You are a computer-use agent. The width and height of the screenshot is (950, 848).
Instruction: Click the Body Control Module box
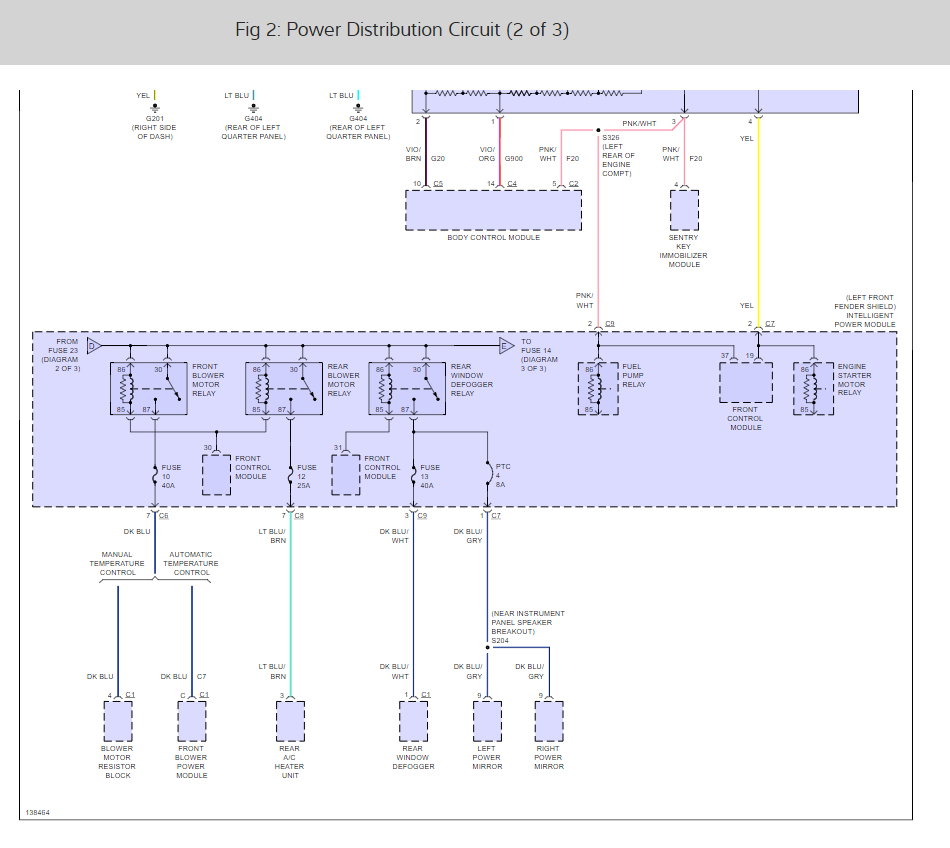pos(493,210)
